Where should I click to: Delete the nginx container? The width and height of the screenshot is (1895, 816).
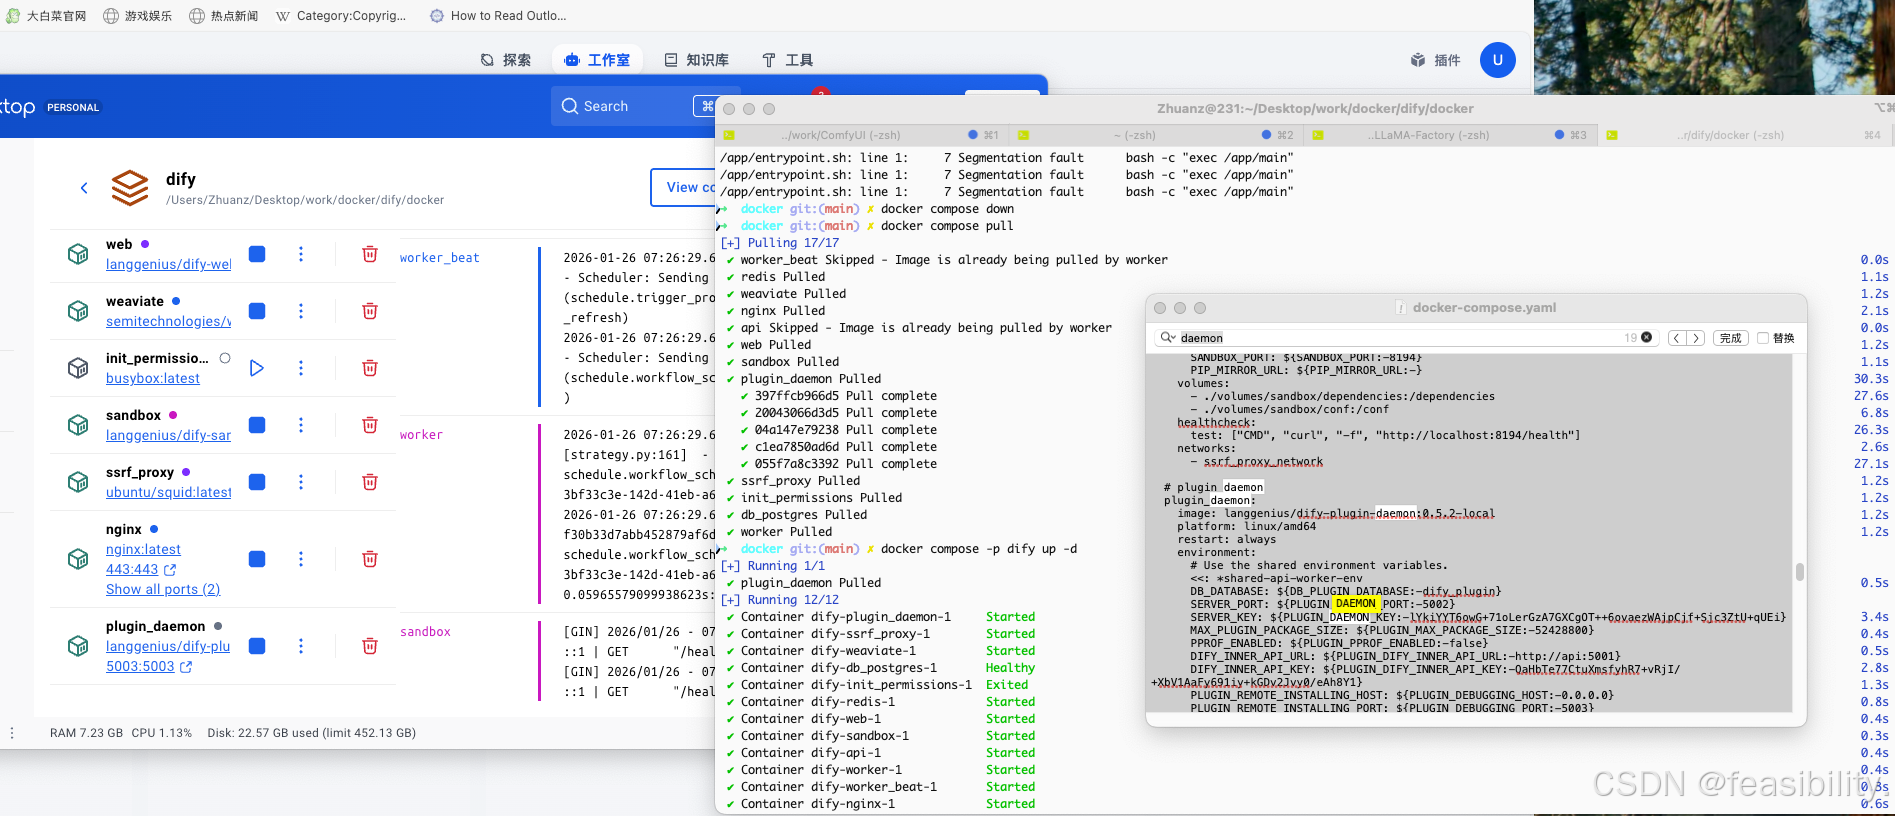click(x=370, y=559)
